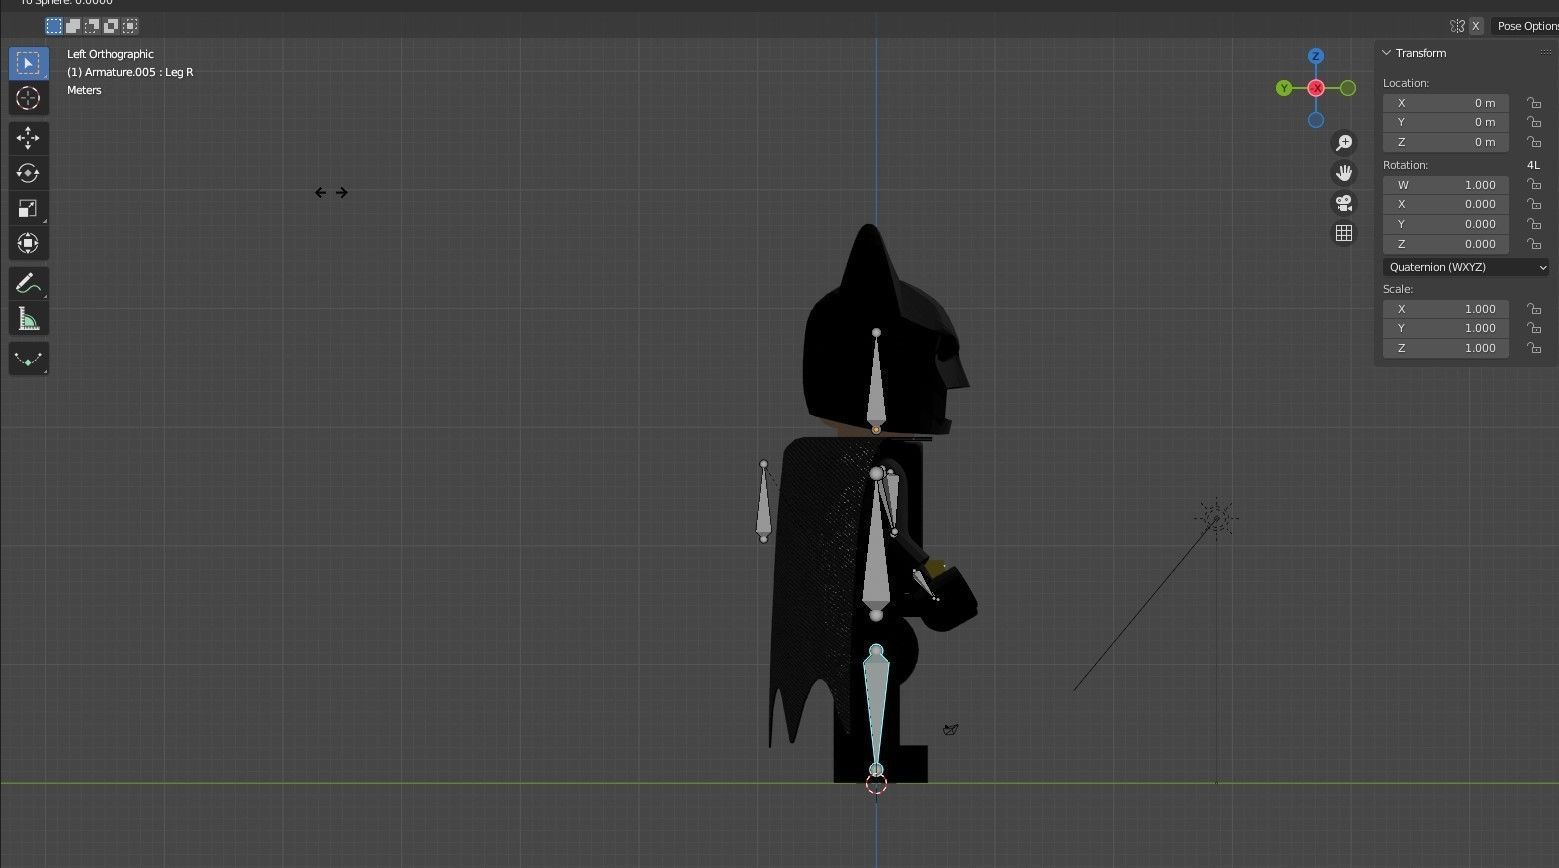Edit Scale X value field
Image resolution: width=1559 pixels, height=868 pixels.
tap(1446, 309)
